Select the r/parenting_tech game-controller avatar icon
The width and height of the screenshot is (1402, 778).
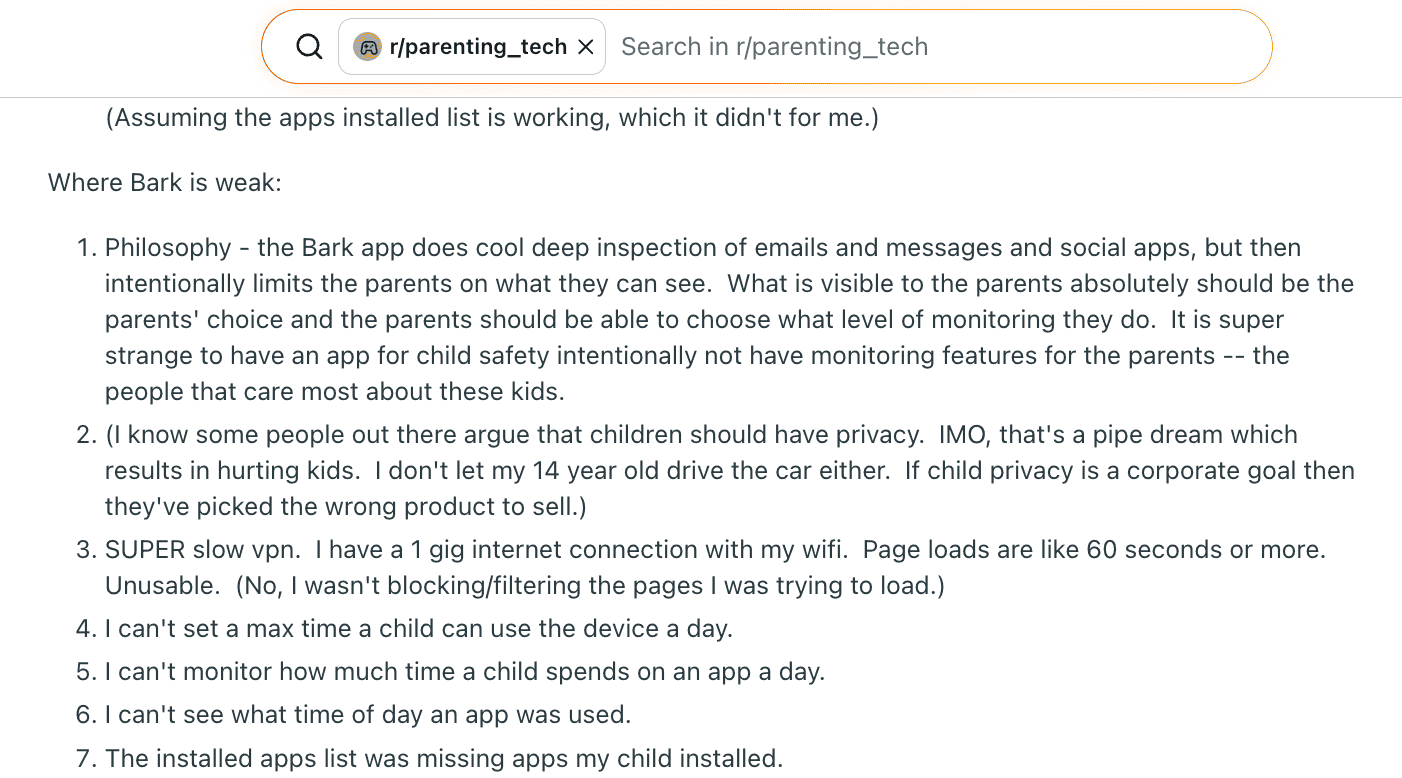tap(367, 46)
